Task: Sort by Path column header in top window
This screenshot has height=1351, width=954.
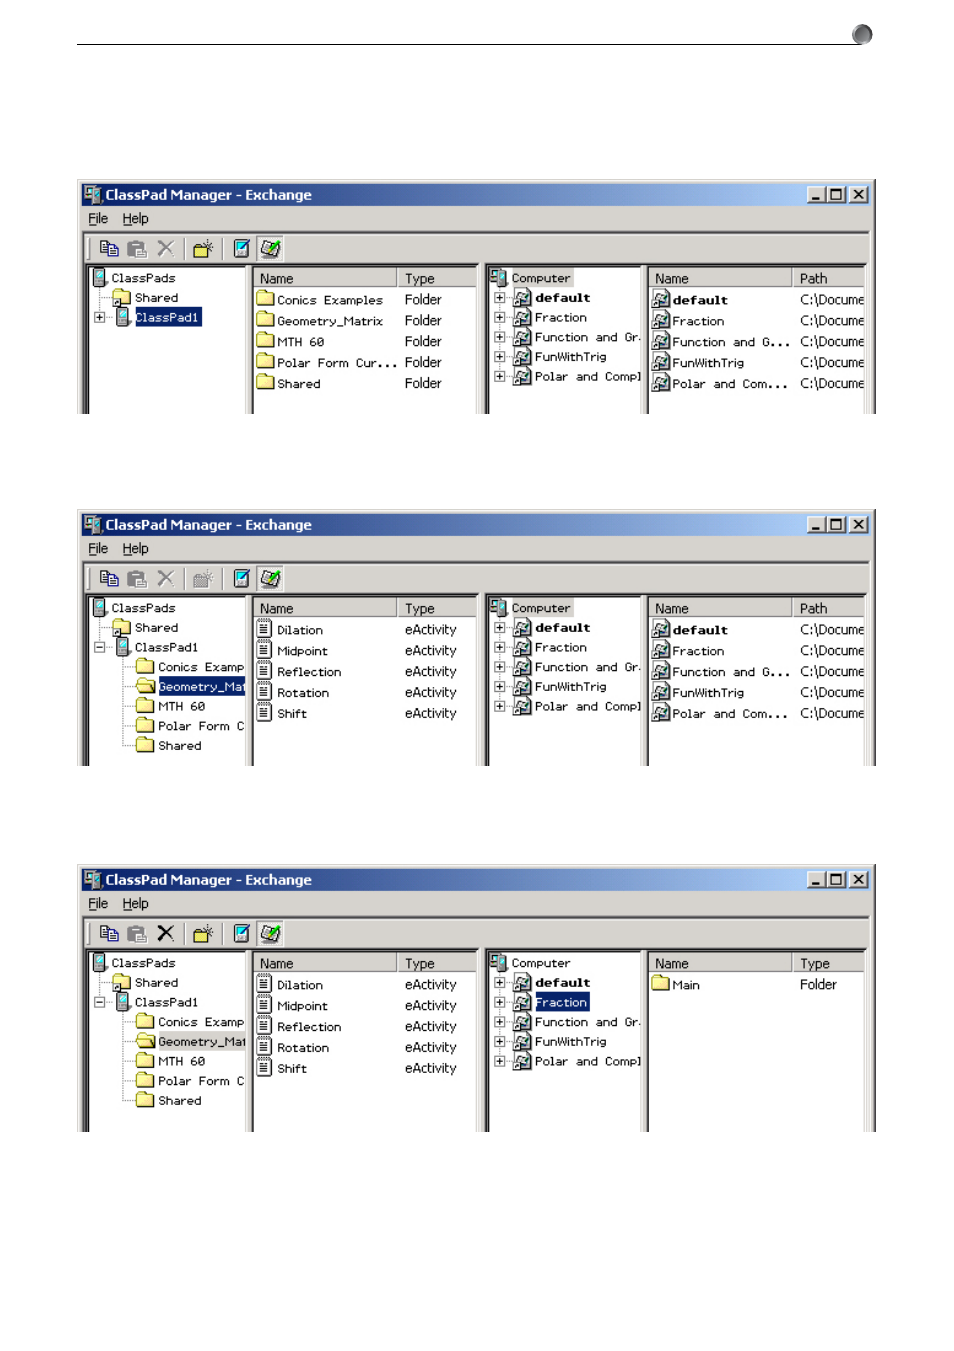Action: [828, 278]
